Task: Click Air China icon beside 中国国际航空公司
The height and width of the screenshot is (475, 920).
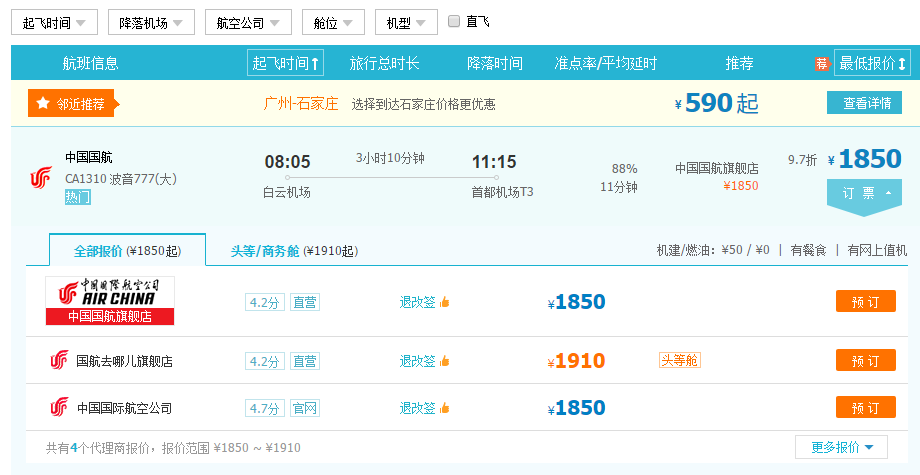Action: 59,407
